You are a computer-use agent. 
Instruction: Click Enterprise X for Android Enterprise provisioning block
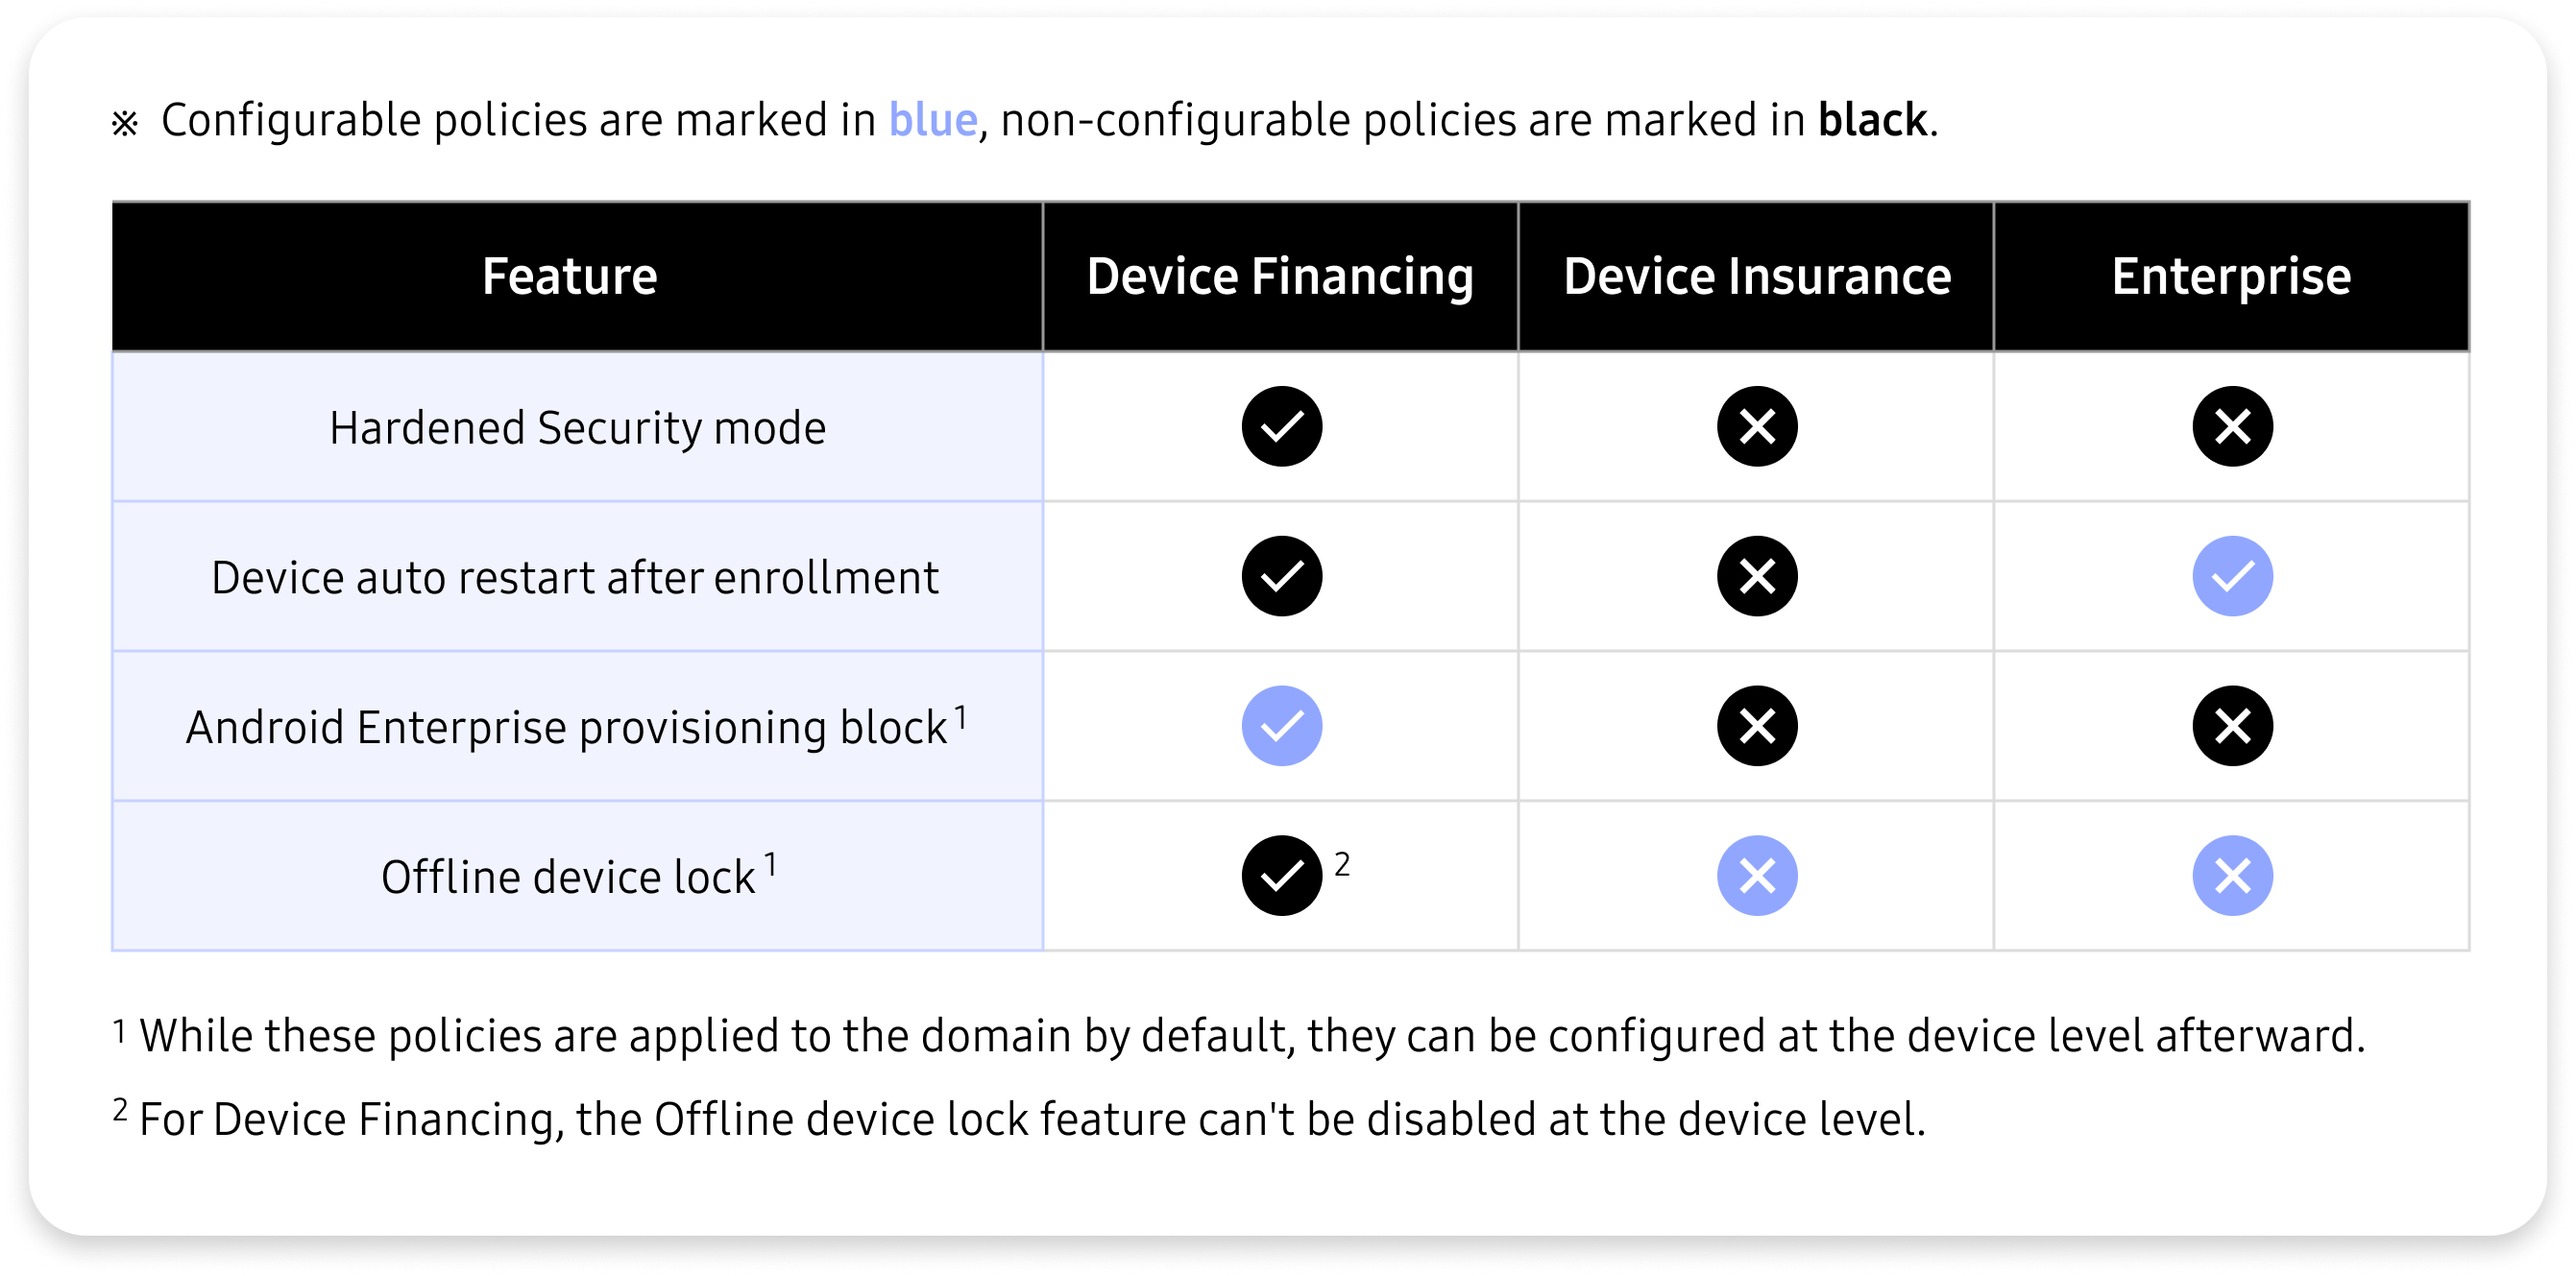coord(2232,726)
